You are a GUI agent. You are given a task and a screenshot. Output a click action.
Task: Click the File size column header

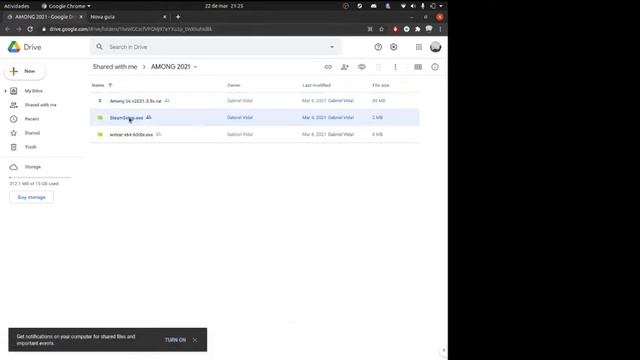coord(380,85)
